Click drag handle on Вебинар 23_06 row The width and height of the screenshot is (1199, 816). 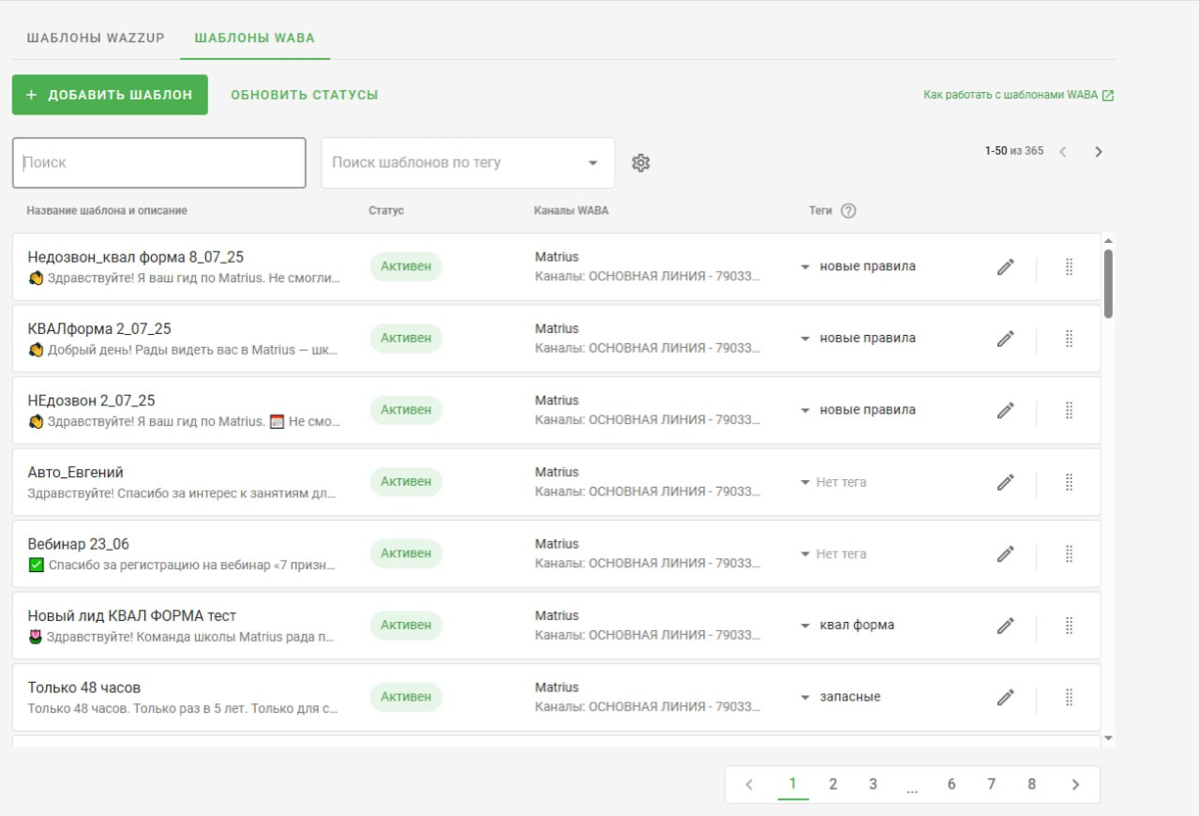click(x=1068, y=554)
